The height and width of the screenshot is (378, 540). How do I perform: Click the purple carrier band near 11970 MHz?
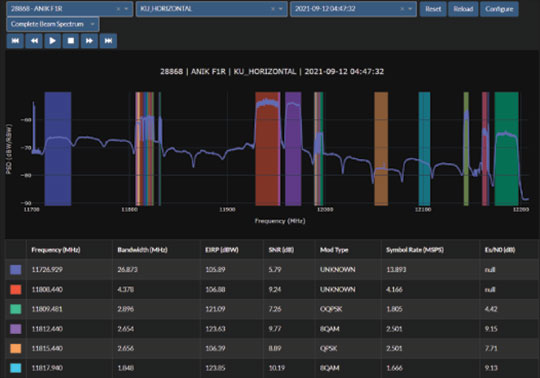[293, 149]
